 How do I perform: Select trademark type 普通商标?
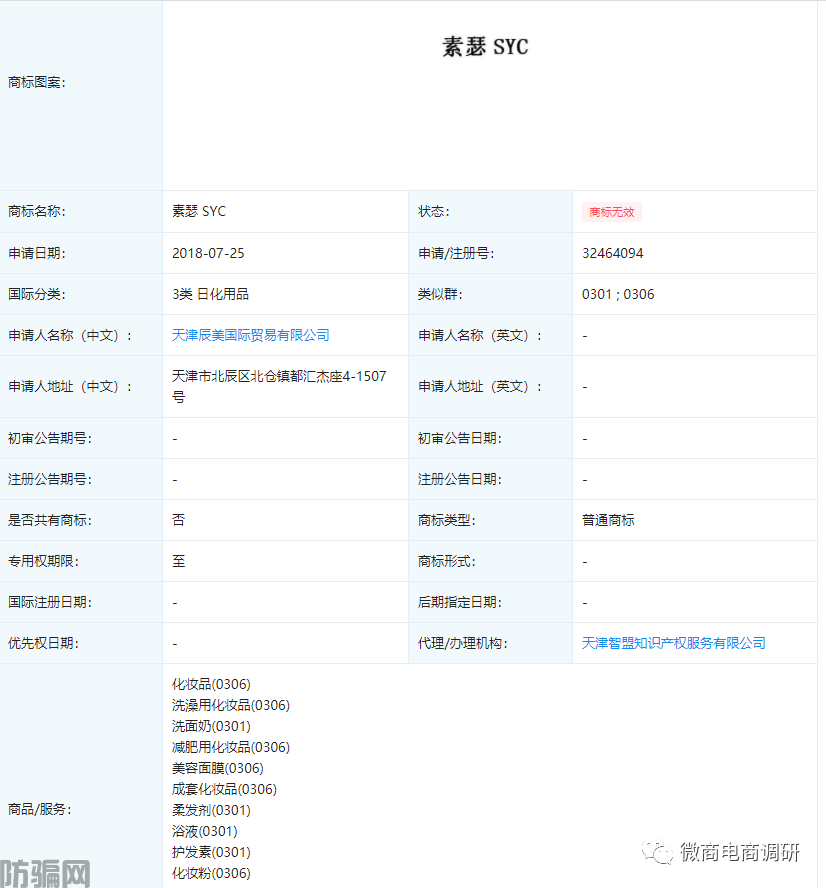click(x=608, y=520)
